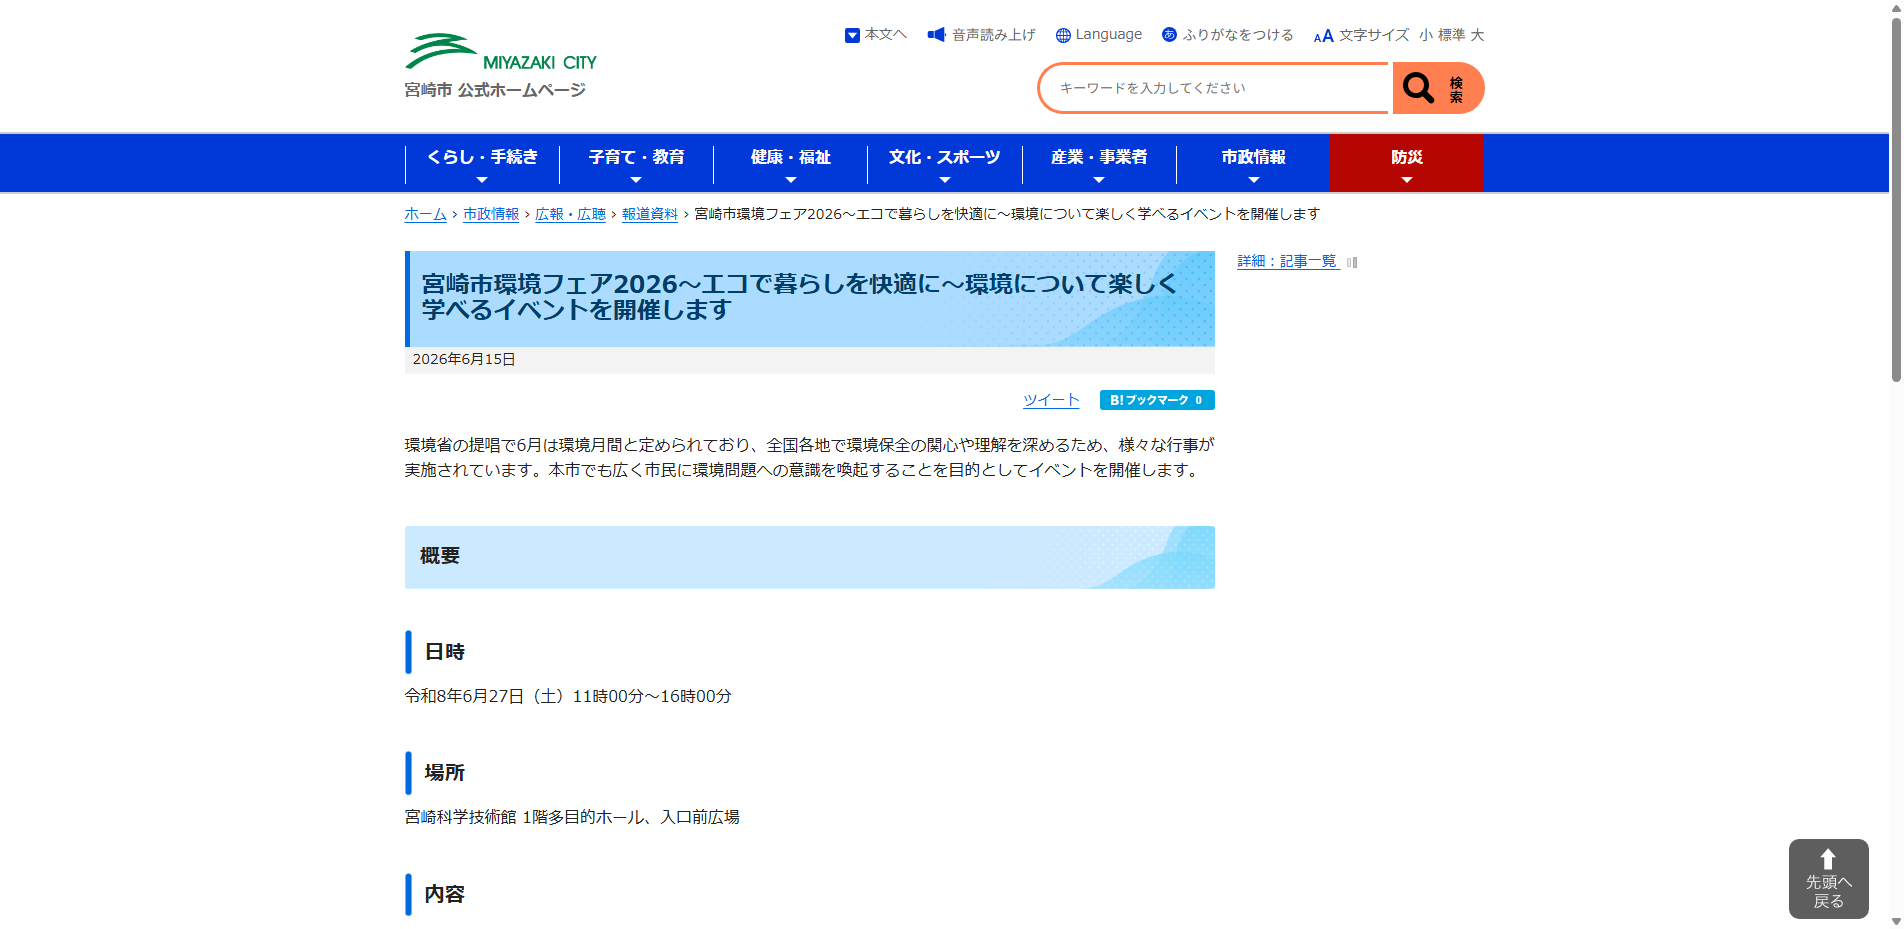Click the Language link text

pos(1108,35)
